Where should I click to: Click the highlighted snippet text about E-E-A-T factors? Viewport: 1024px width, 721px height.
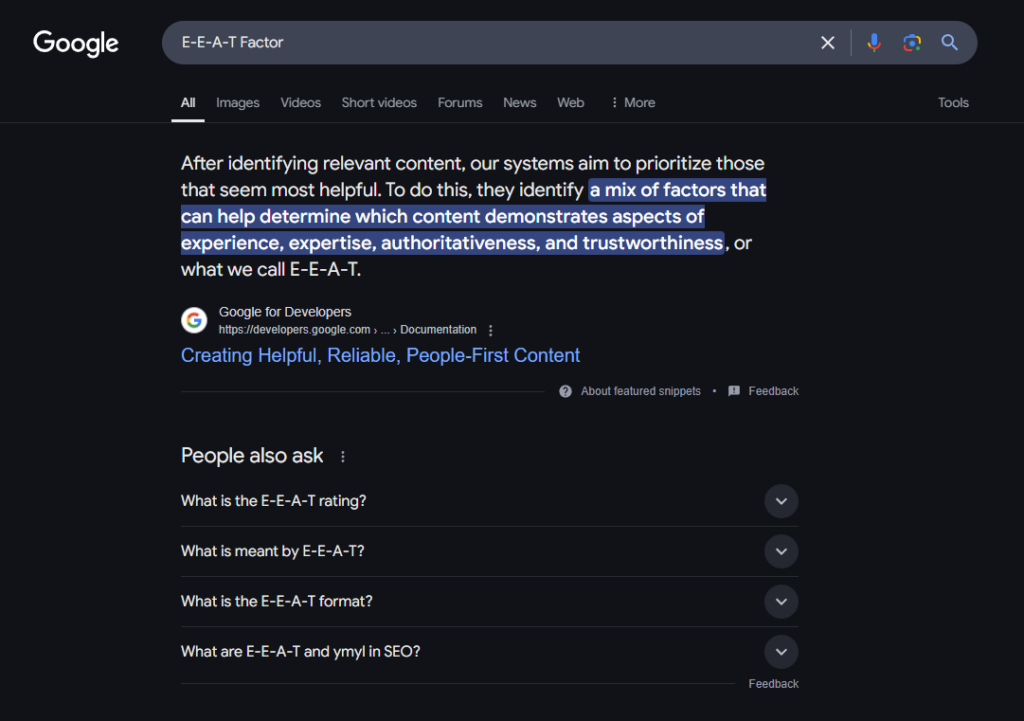[473, 217]
